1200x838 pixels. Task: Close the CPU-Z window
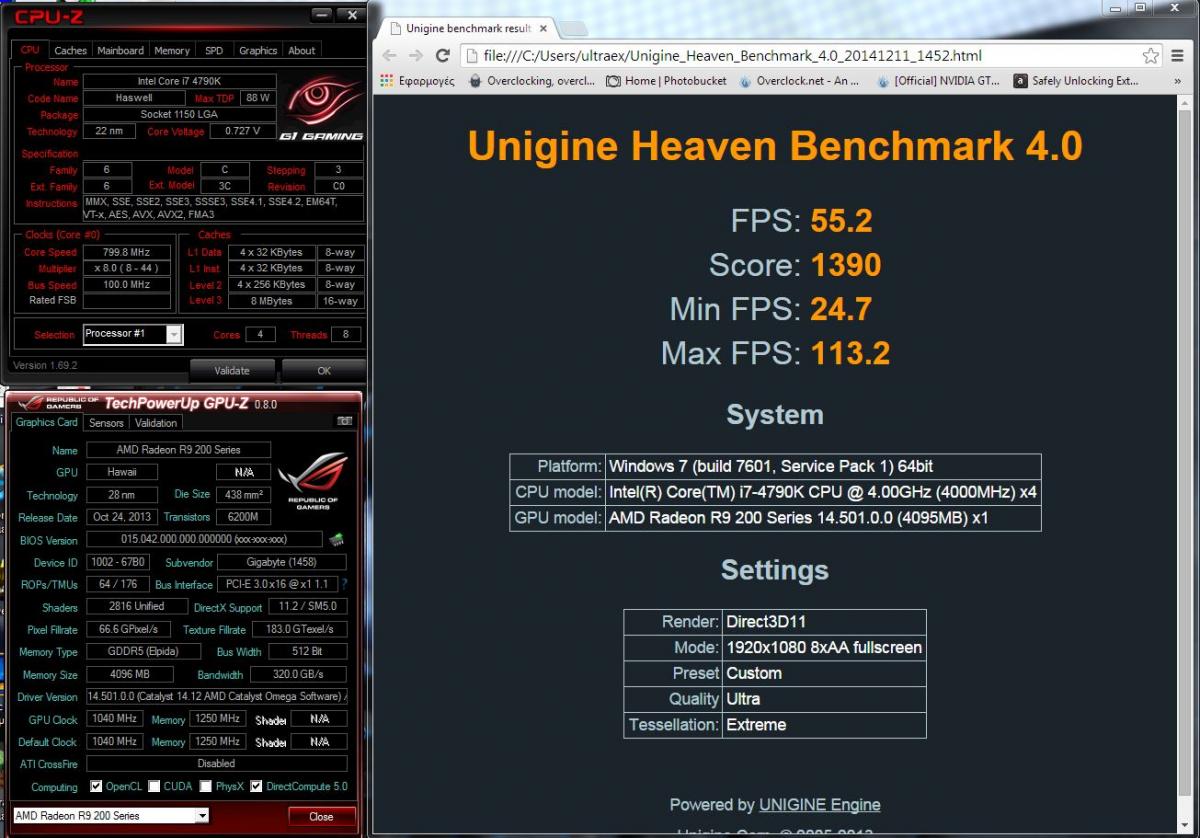click(350, 14)
